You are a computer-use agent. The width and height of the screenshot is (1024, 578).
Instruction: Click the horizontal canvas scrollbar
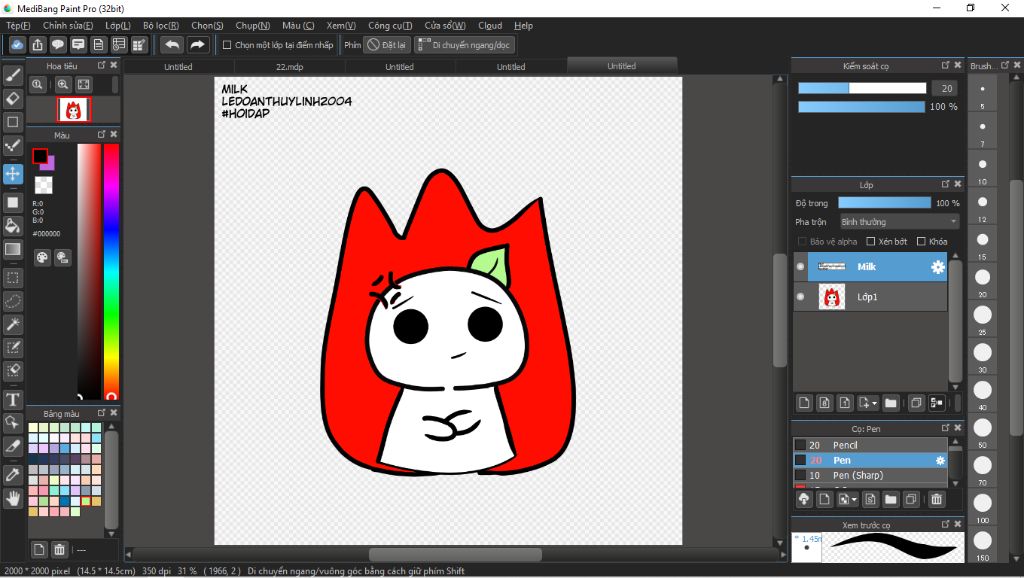pyautogui.click(x=455, y=554)
